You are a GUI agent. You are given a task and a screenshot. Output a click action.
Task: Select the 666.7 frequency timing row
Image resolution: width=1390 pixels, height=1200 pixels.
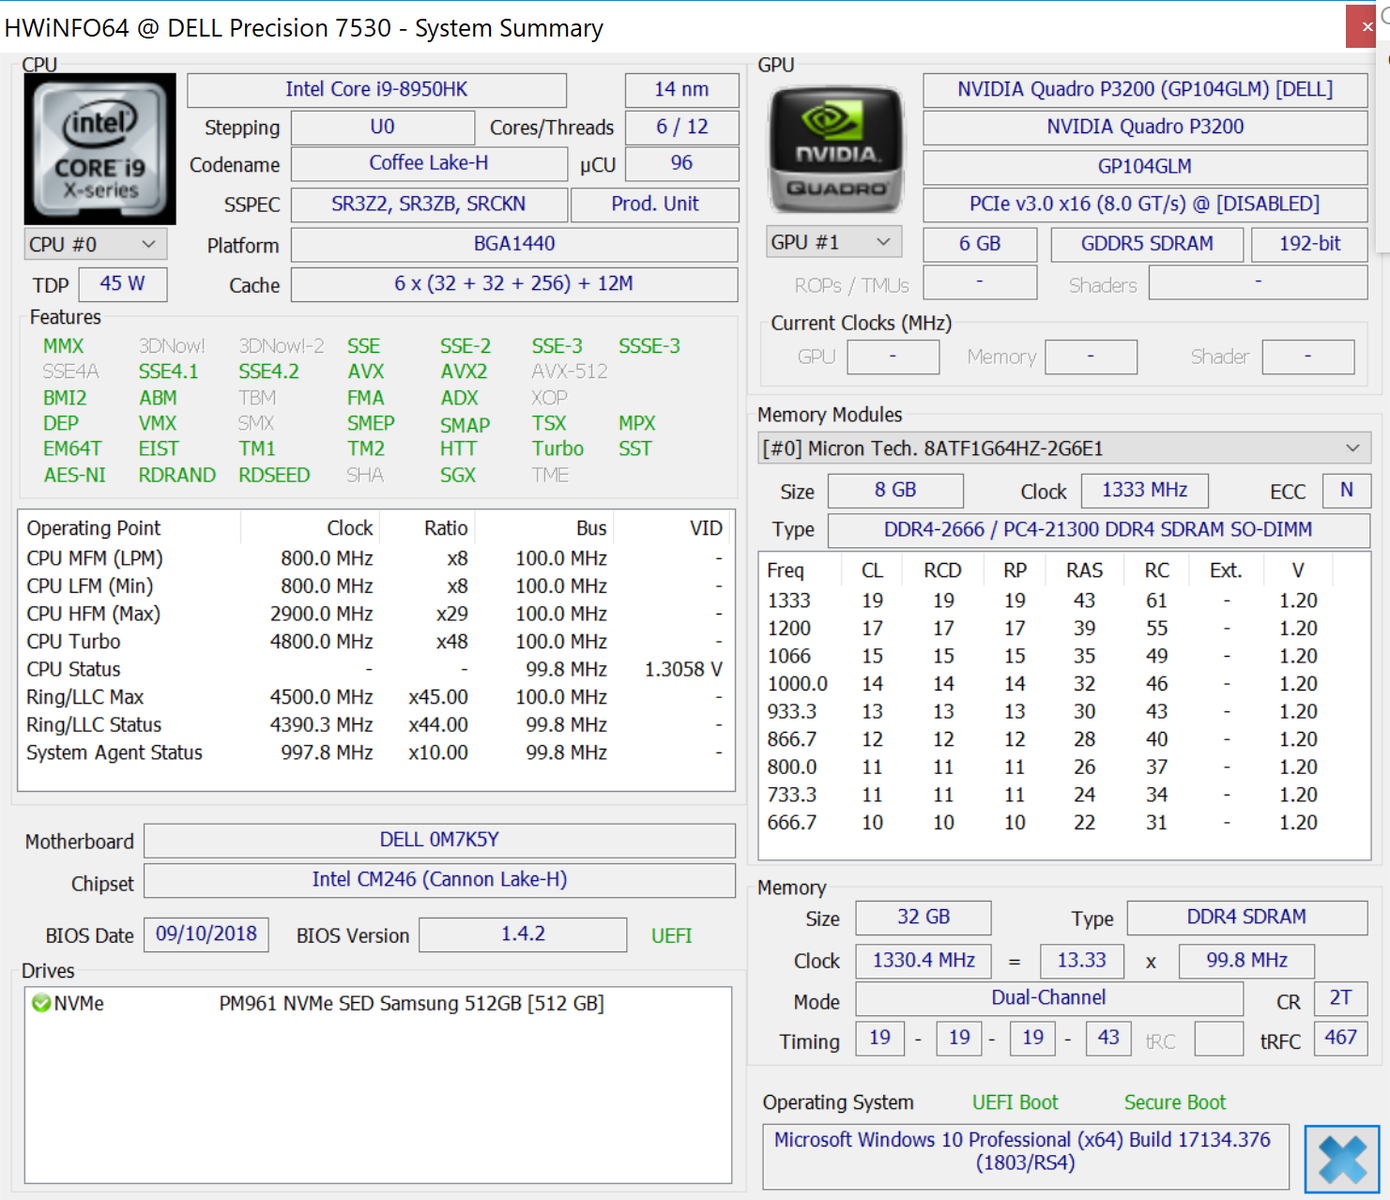coord(1064,823)
